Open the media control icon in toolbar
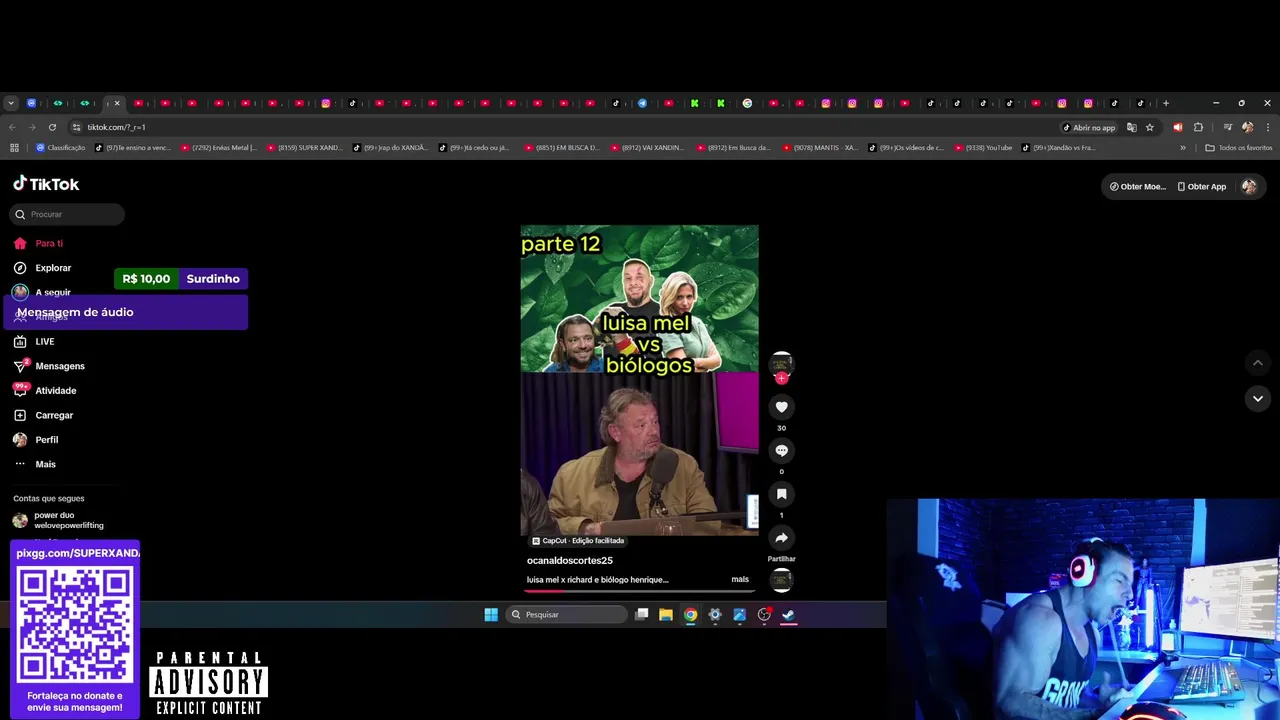 (1228, 127)
